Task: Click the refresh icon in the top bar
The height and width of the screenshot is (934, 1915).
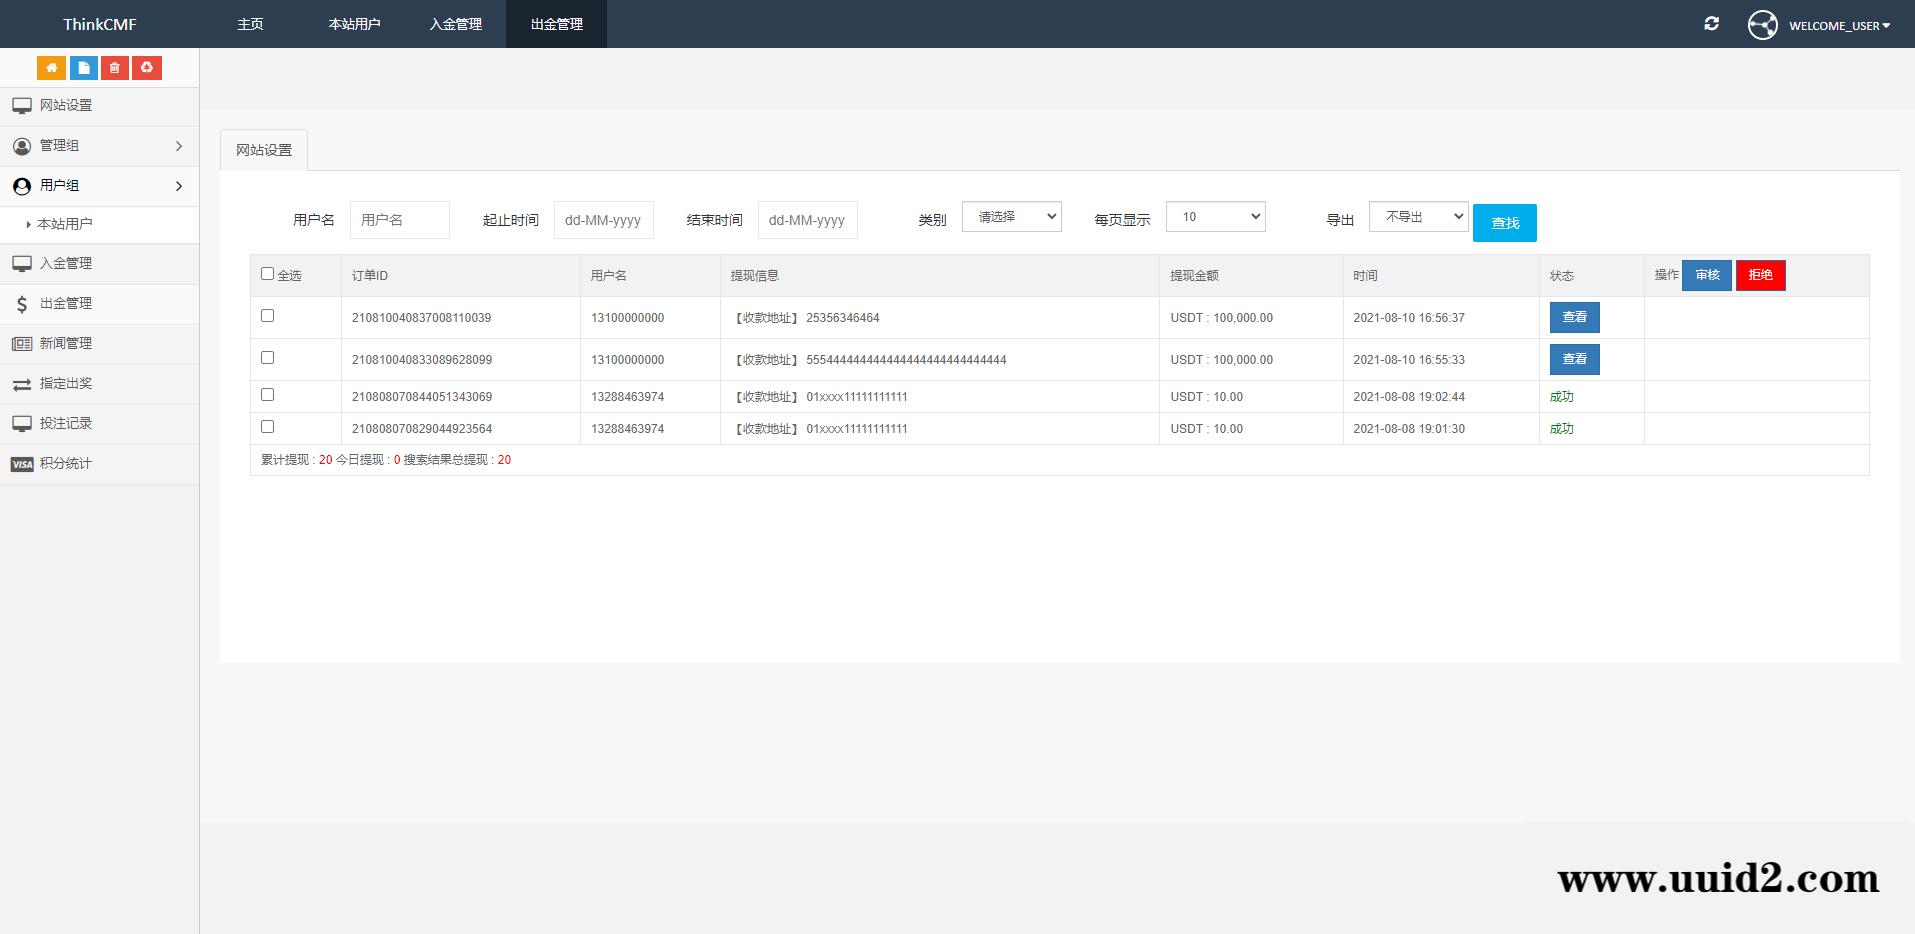Action: pyautogui.click(x=1710, y=23)
